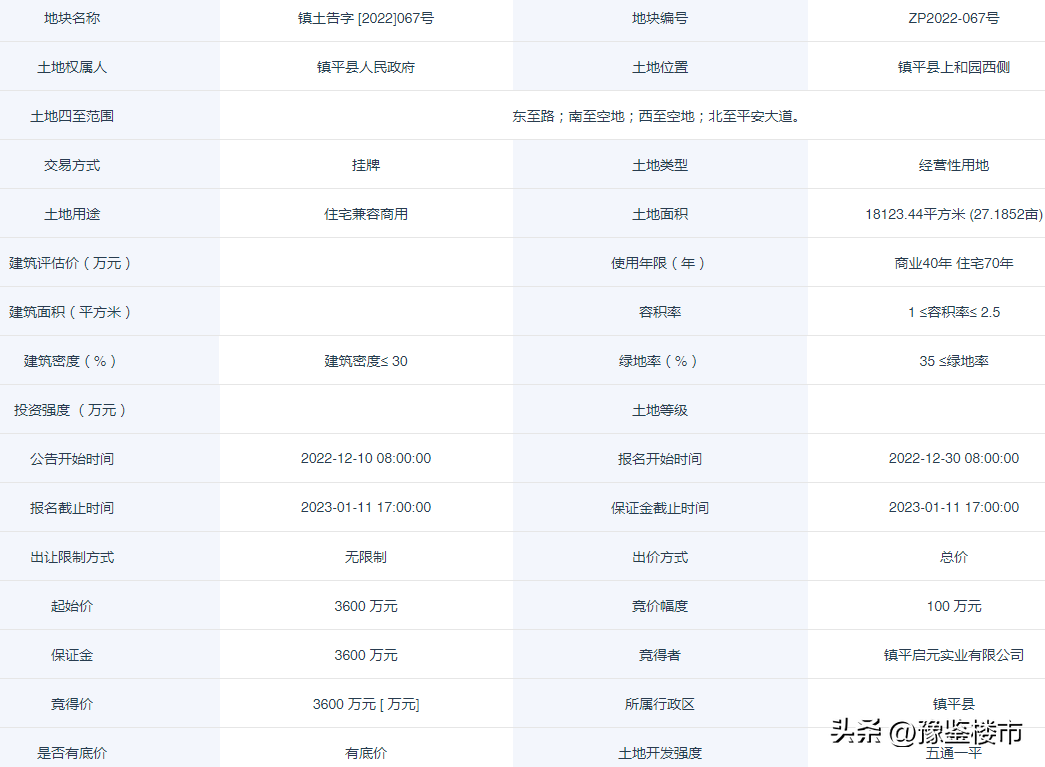Select the land owner value 镇平县人民政府
Image resolution: width=1045 pixels, height=767 pixels.
click(x=365, y=67)
